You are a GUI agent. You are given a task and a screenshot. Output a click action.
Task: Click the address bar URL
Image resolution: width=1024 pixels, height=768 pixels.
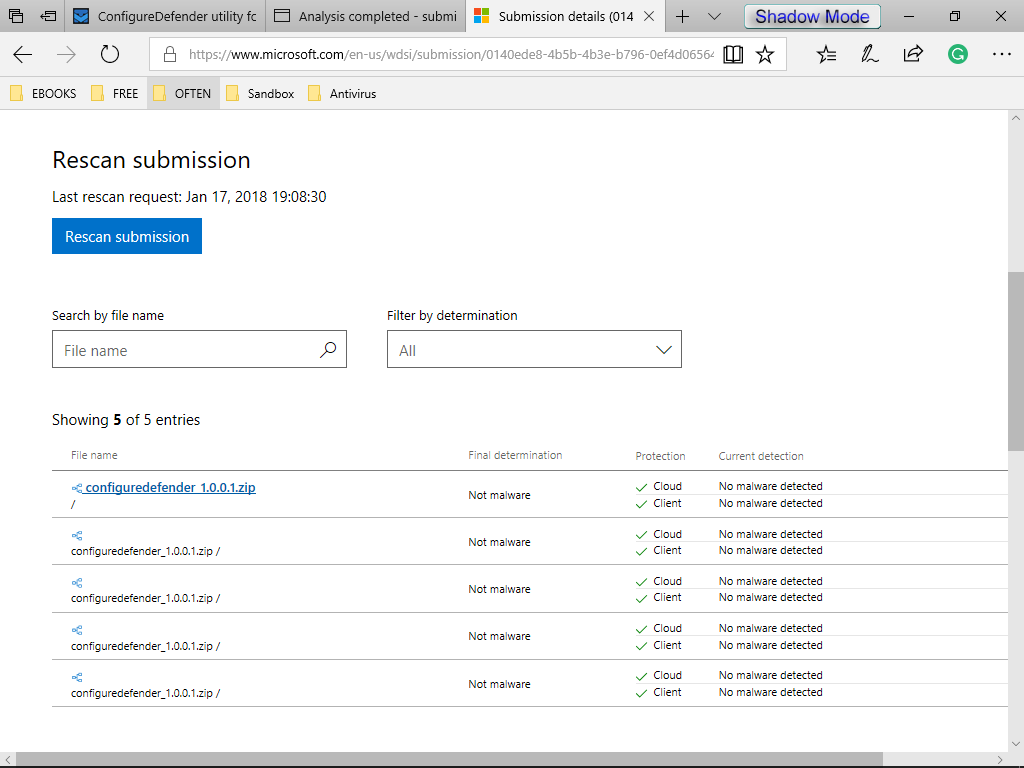coord(451,54)
